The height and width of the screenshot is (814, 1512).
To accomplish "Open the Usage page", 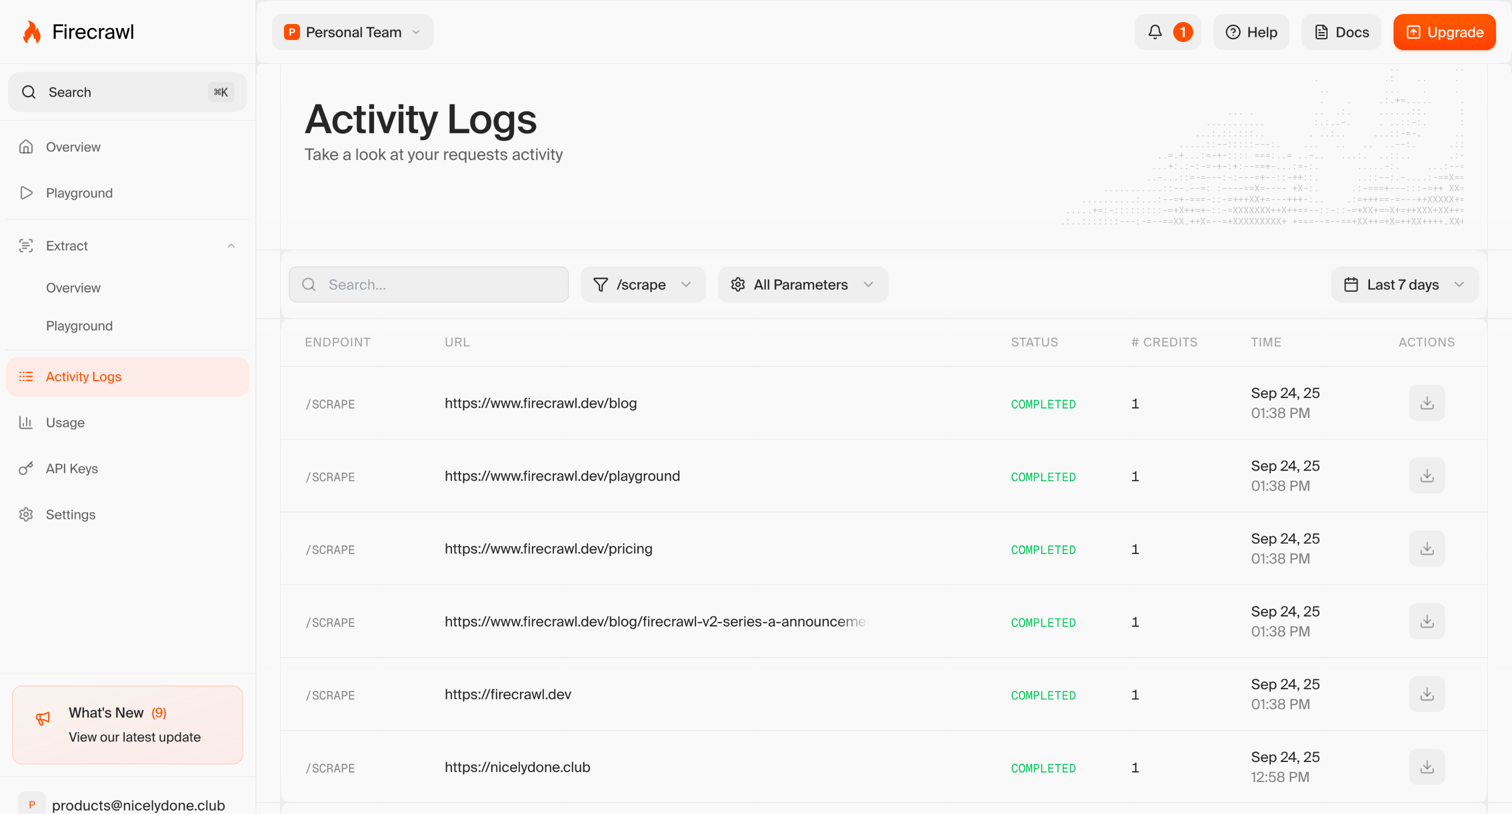I will (x=127, y=423).
